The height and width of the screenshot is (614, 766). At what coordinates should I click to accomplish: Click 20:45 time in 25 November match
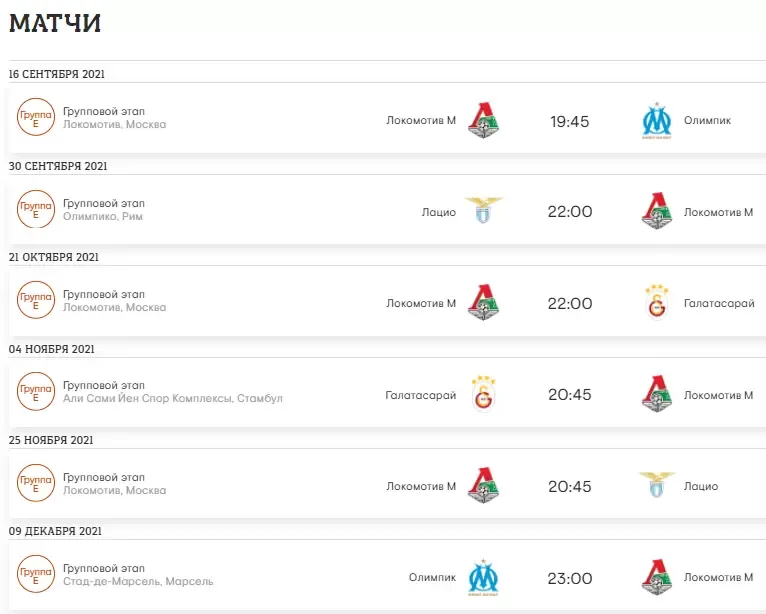(x=570, y=486)
